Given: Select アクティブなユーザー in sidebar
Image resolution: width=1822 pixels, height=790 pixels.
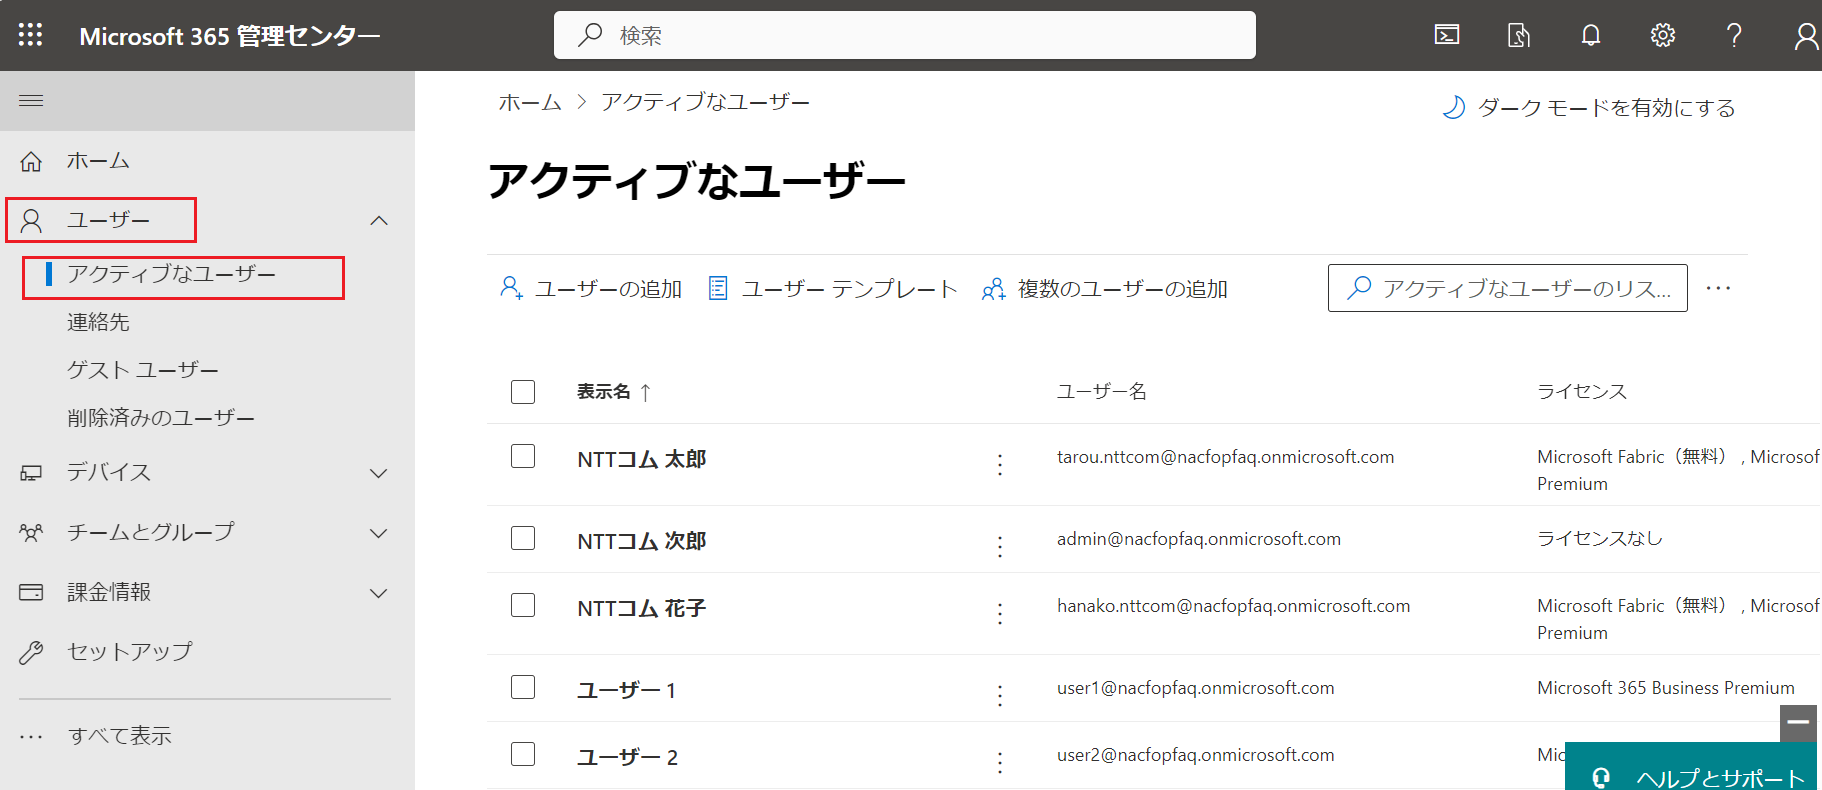Looking at the screenshot, I should 171,274.
